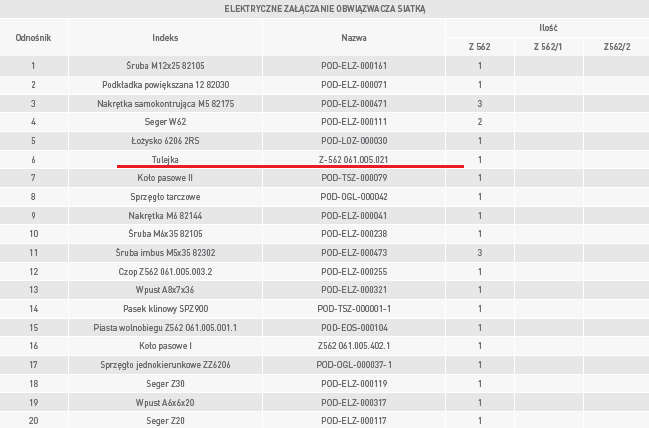Select the 'Śruba M12x25 82105' cell

(165, 66)
